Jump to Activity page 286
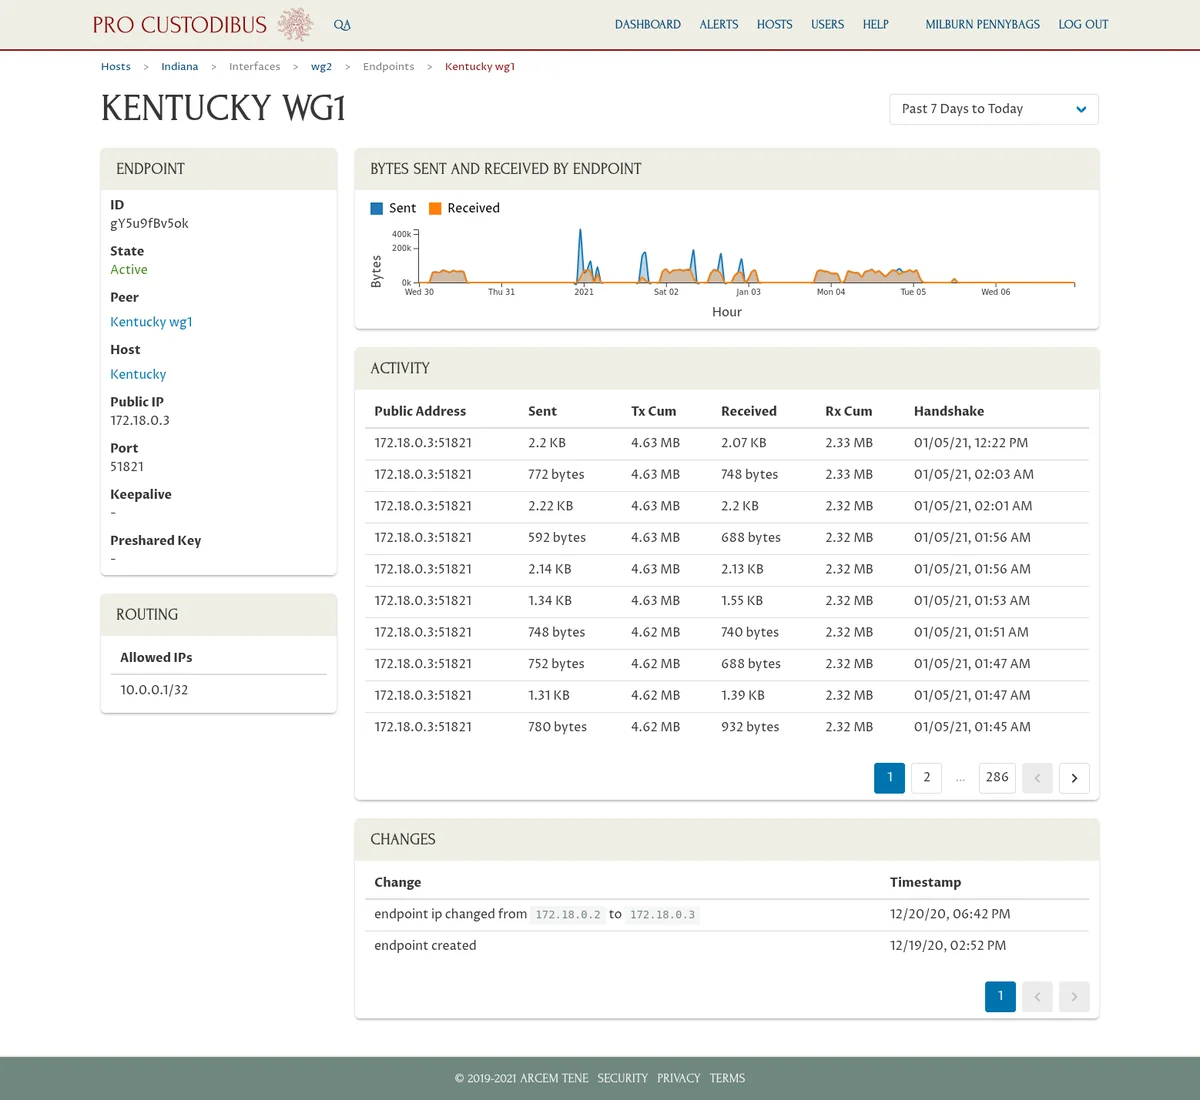The image size is (1200, 1100). 997,778
